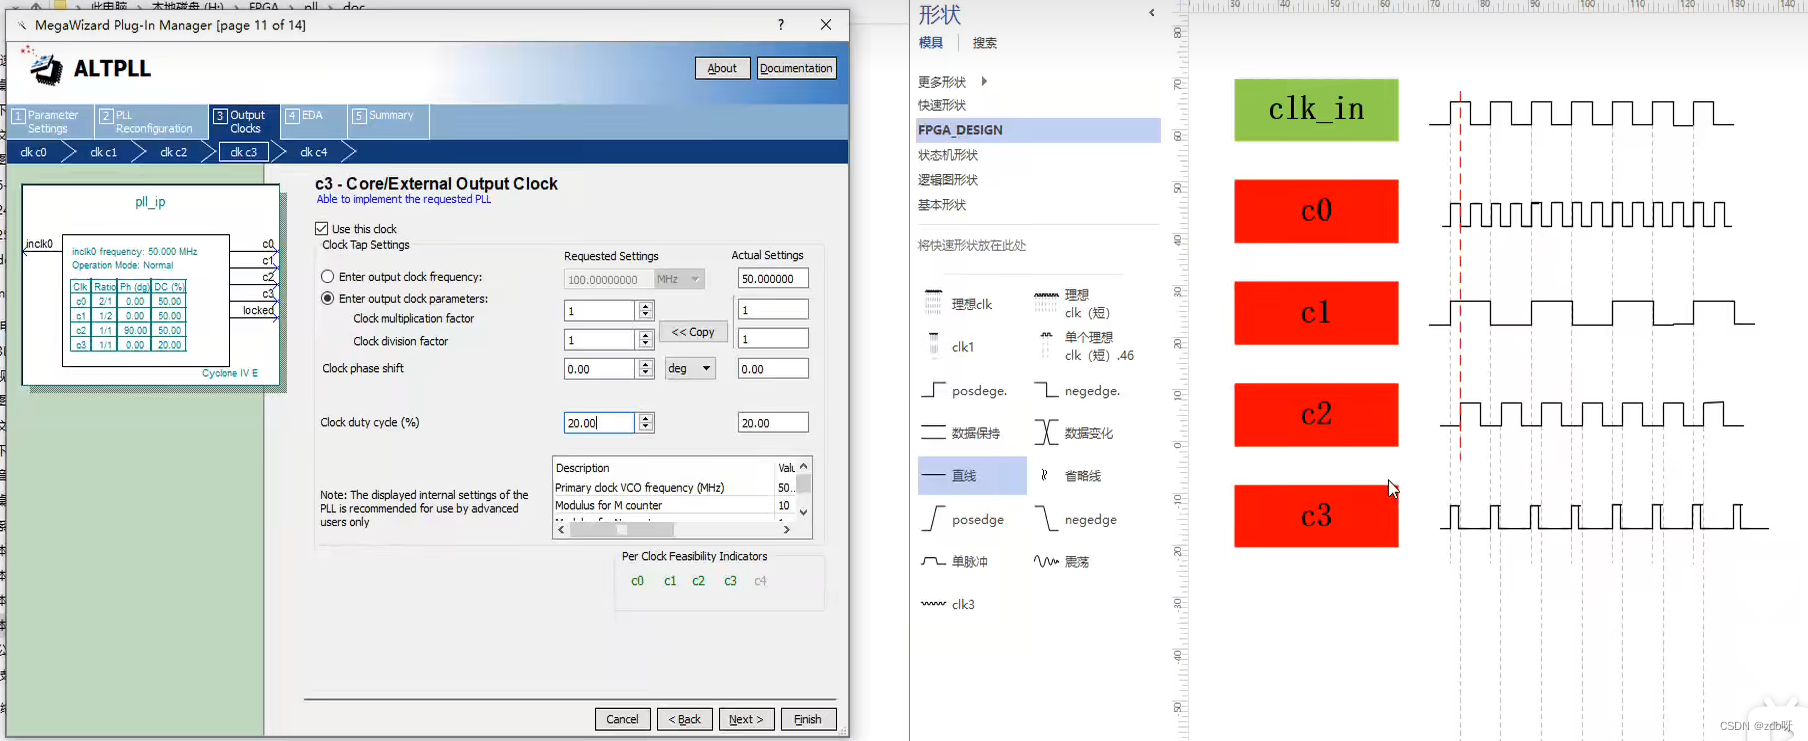
Task: Adjust the clock multiplication factor spinner
Action: tap(646, 311)
